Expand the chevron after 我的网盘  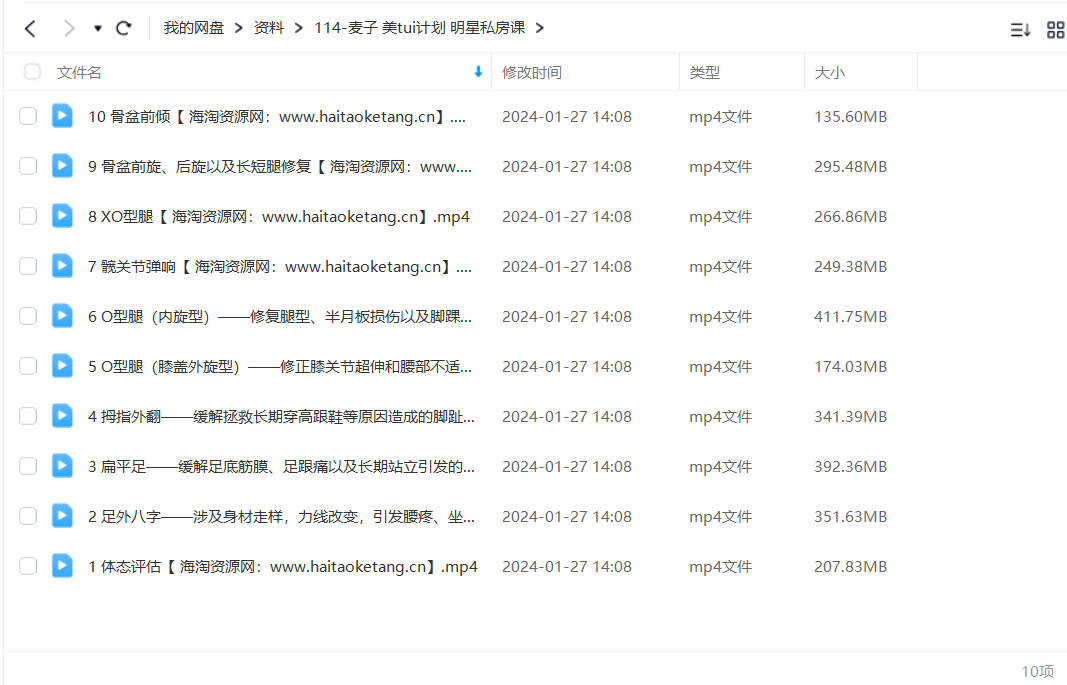pyautogui.click(x=239, y=28)
